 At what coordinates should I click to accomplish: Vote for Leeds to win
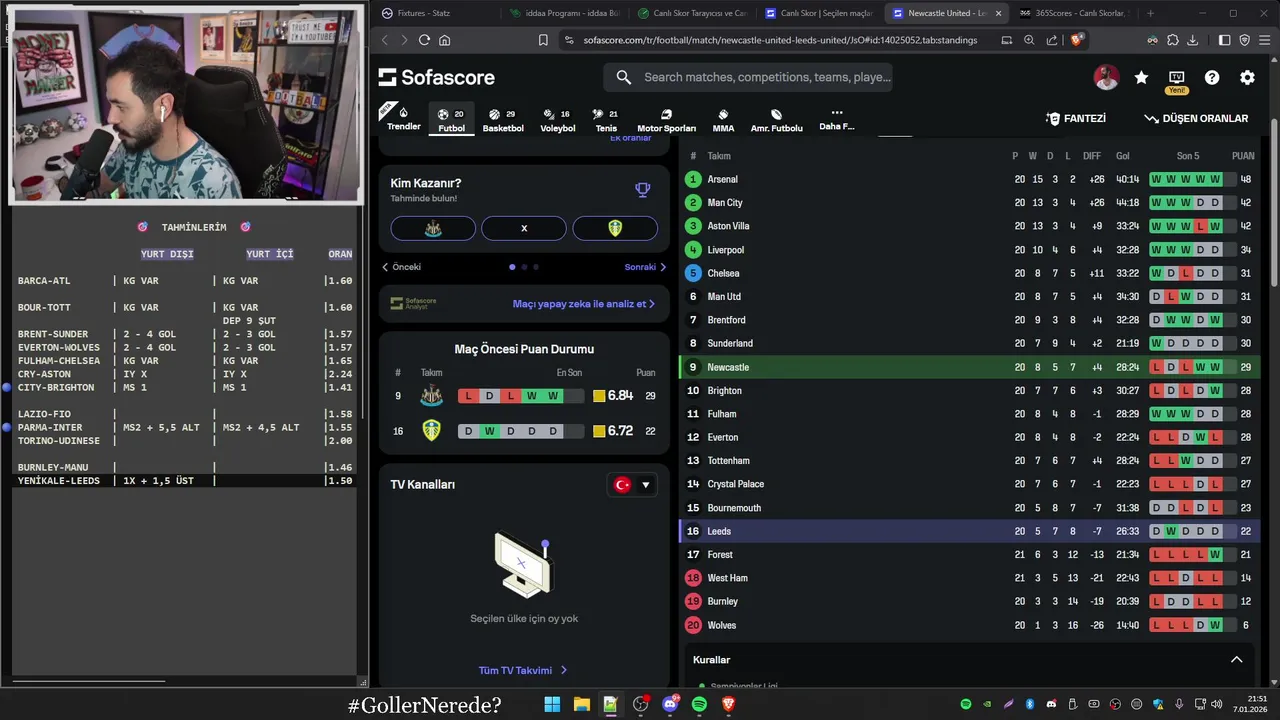[x=615, y=228]
